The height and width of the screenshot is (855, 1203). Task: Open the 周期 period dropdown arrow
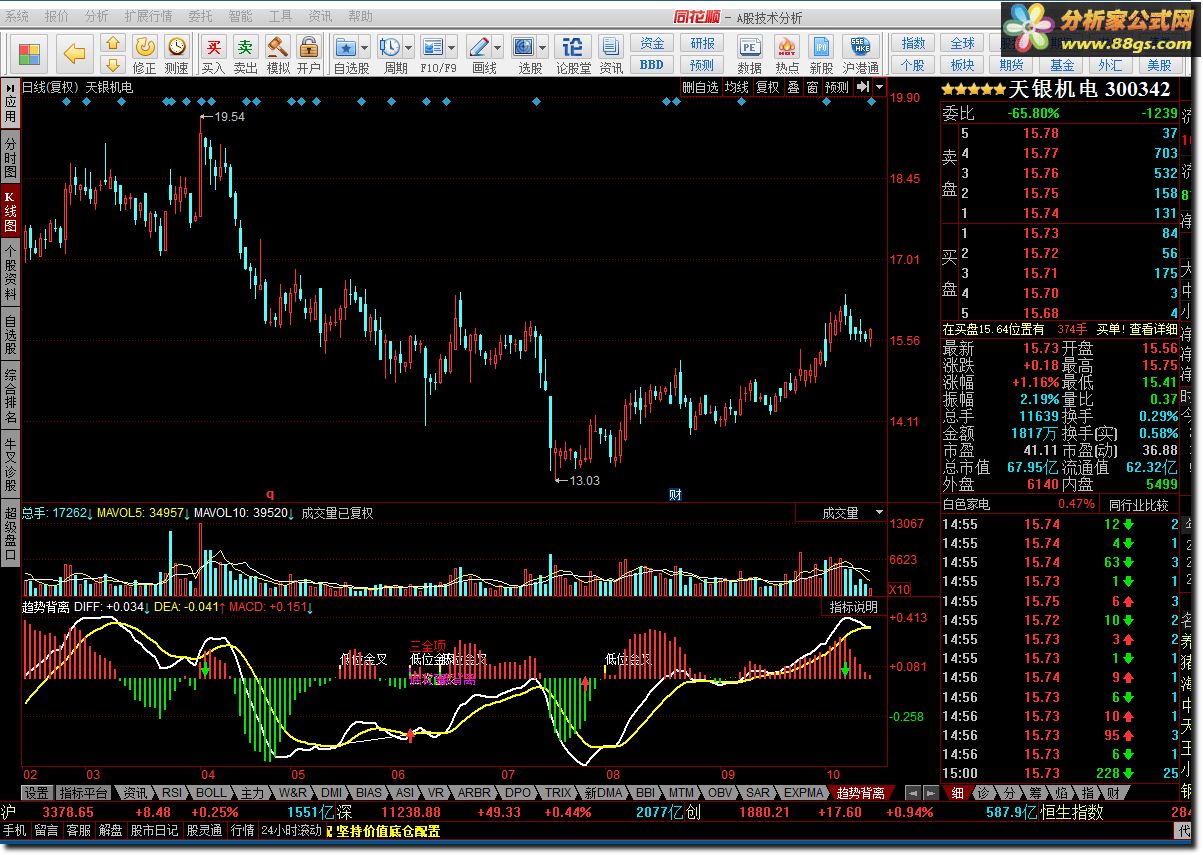pyautogui.click(x=409, y=47)
